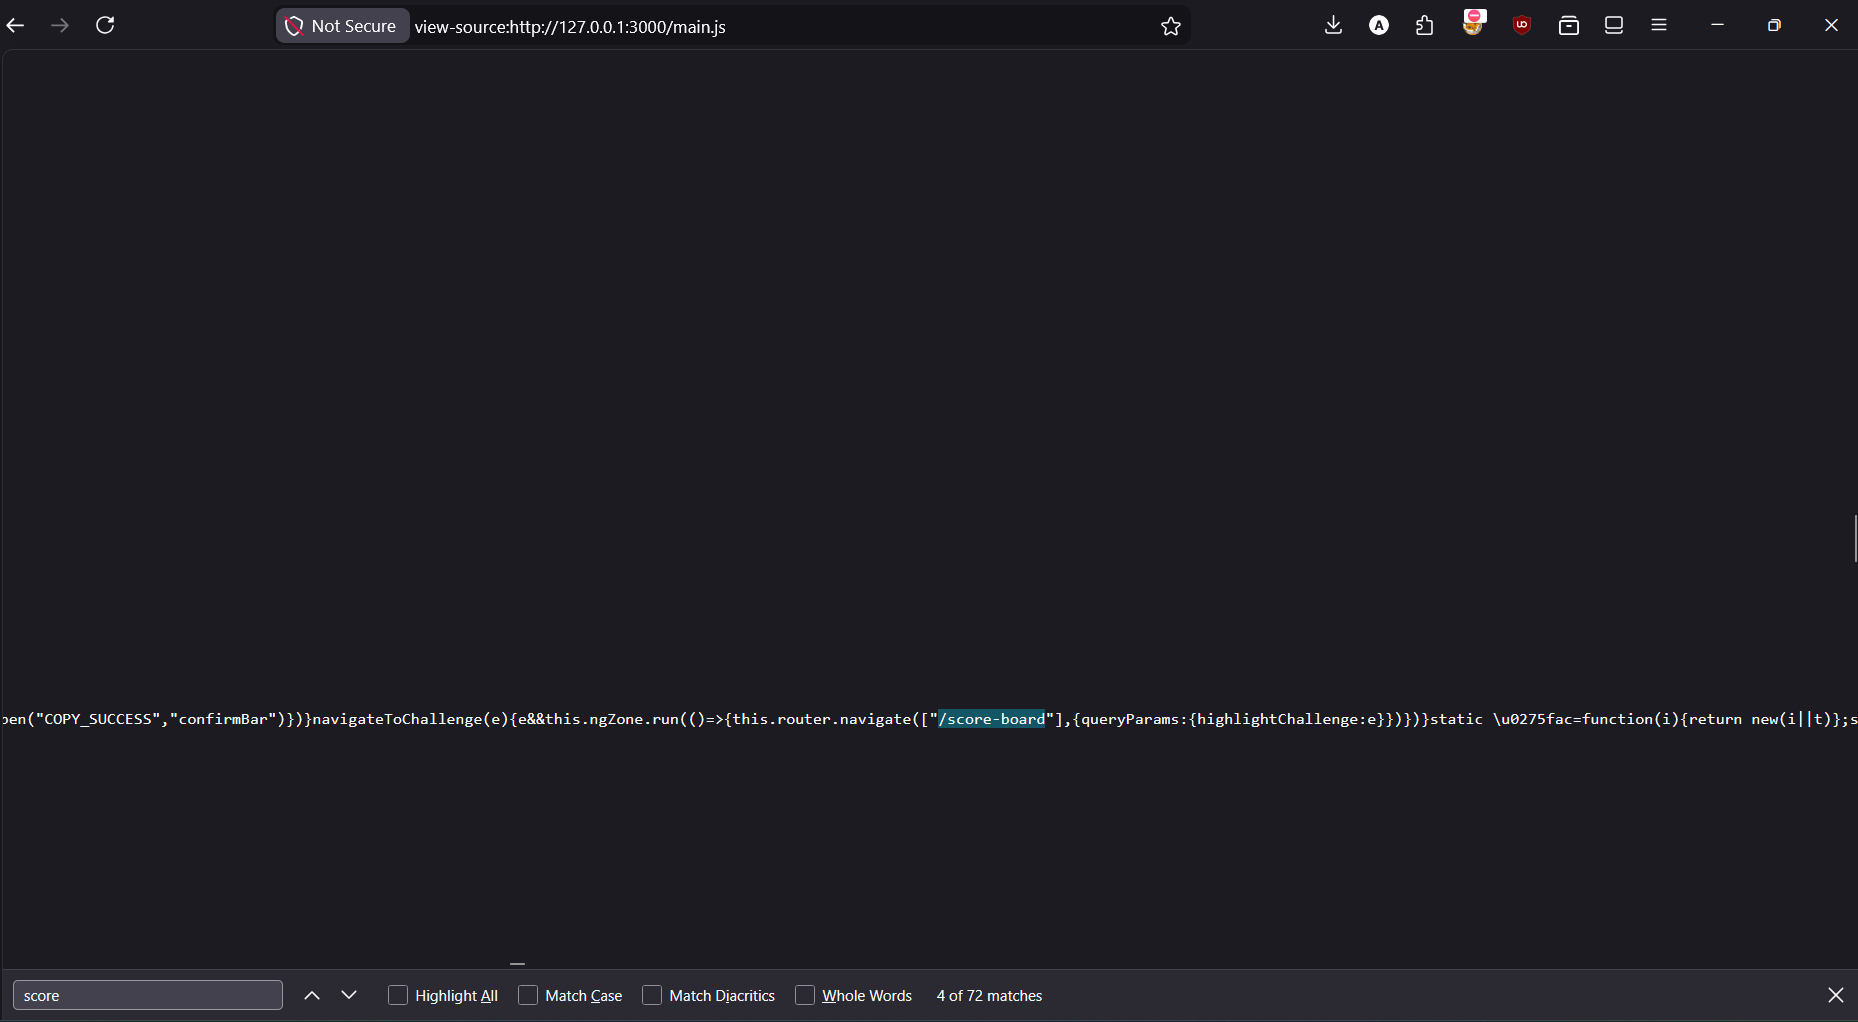Open the adblocker extension beside the puzzle icon
This screenshot has width=1858, height=1022.
(x=1473, y=25)
